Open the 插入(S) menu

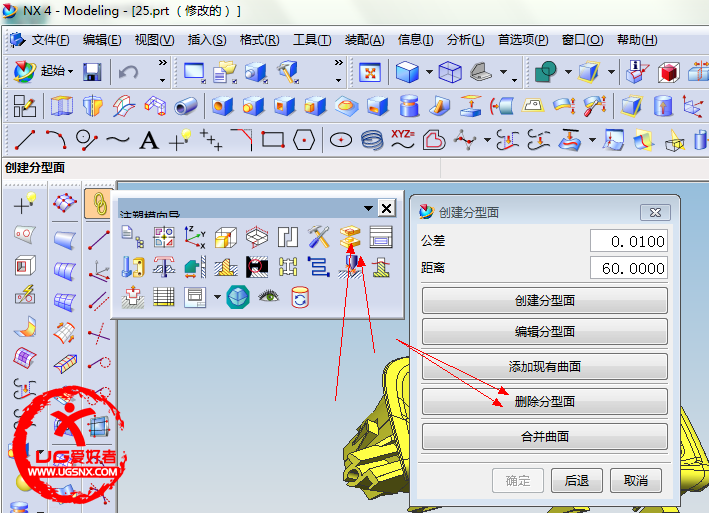click(x=207, y=40)
